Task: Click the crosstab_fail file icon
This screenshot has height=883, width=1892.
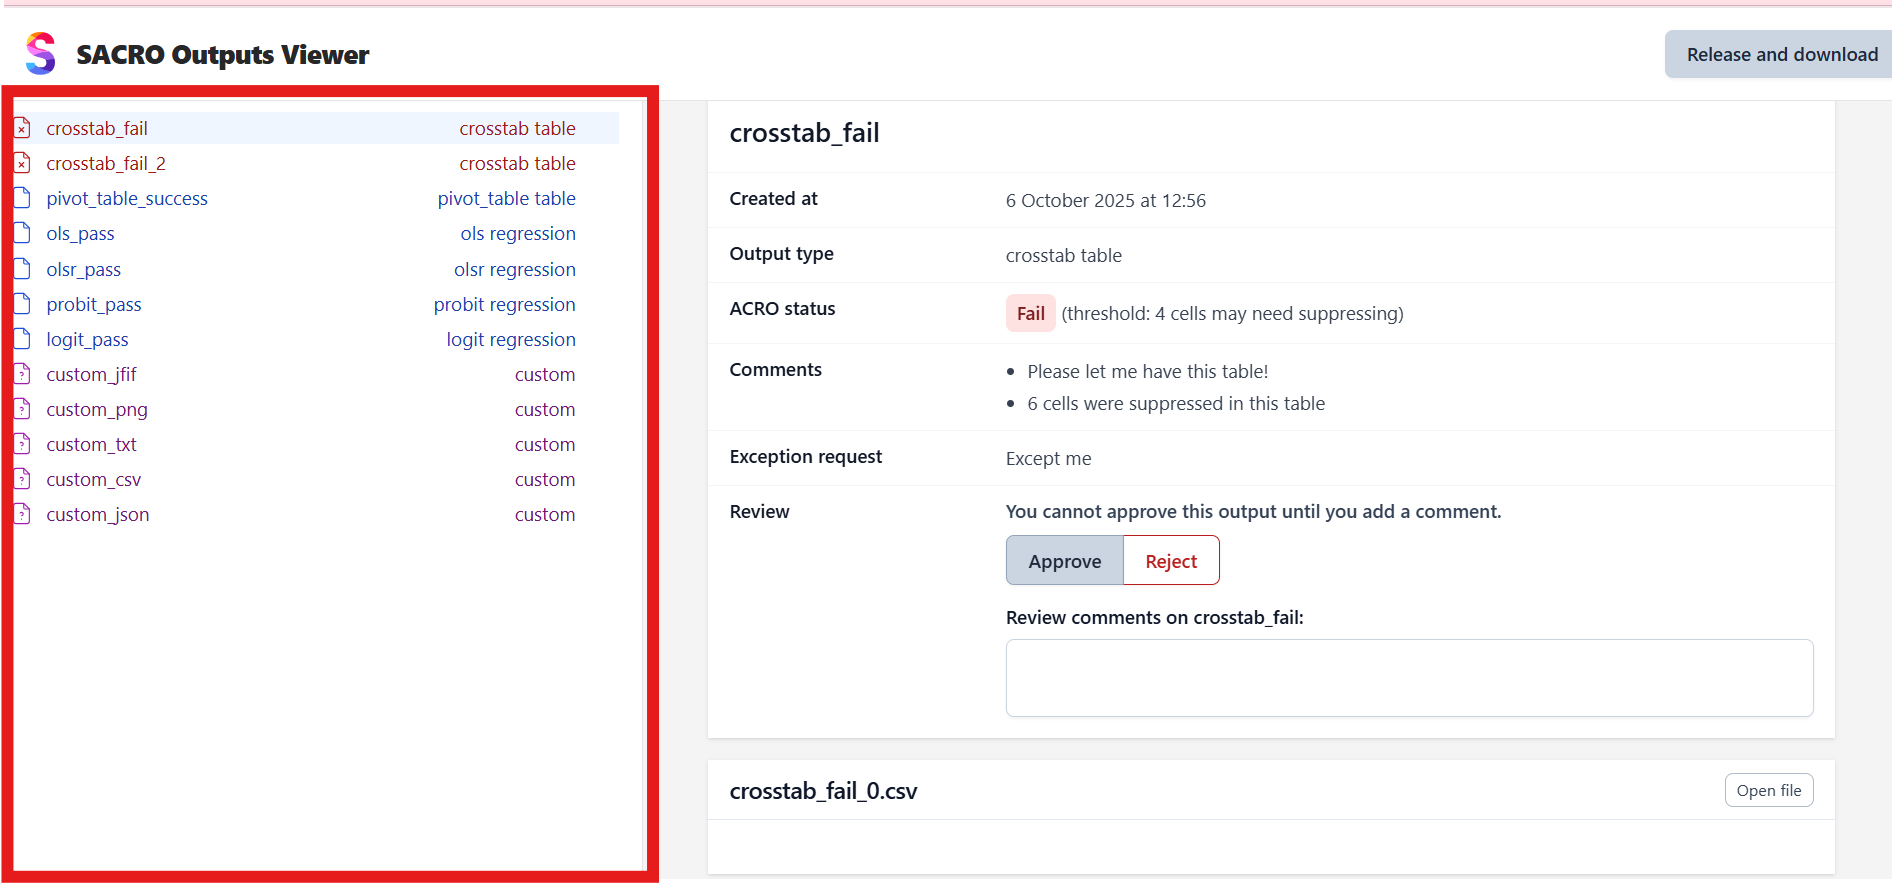Action: tap(22, 128)
